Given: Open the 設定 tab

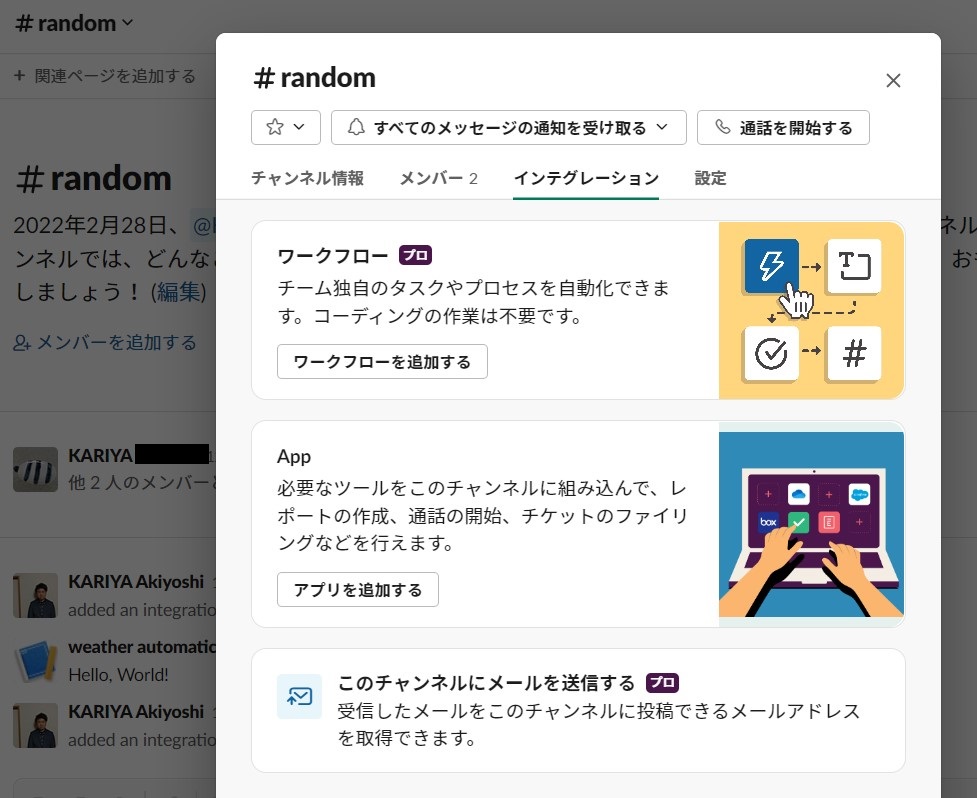Looking at the screenshot, I should (x=710, y=178).
